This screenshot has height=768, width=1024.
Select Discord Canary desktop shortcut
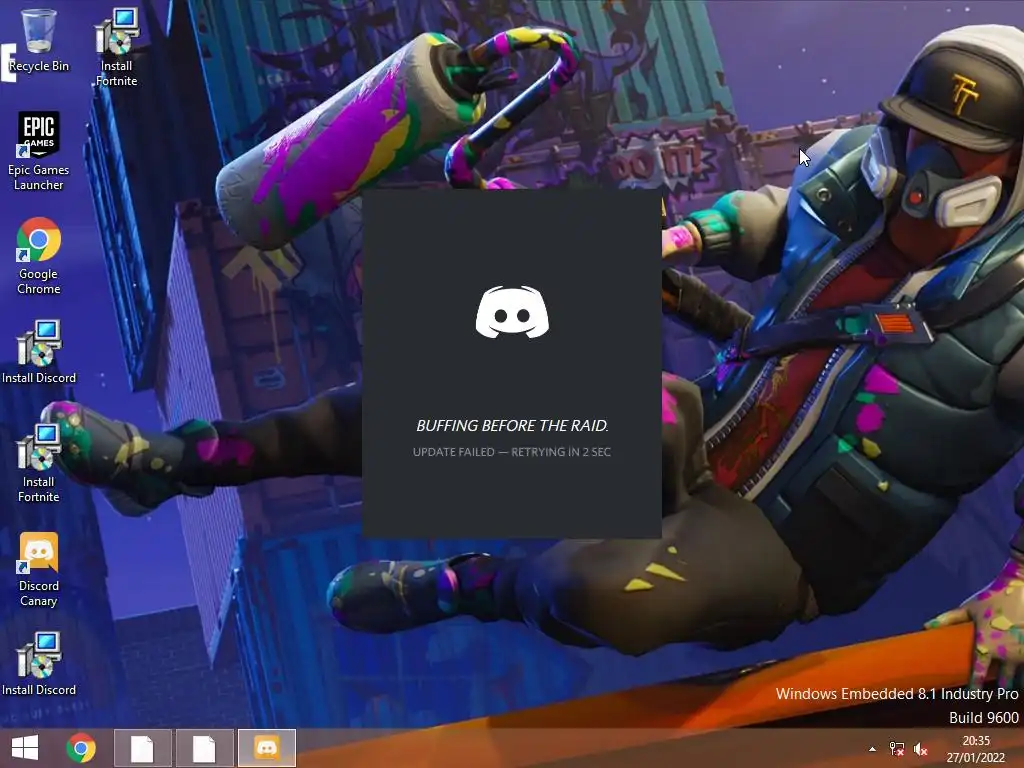[39, 569]
